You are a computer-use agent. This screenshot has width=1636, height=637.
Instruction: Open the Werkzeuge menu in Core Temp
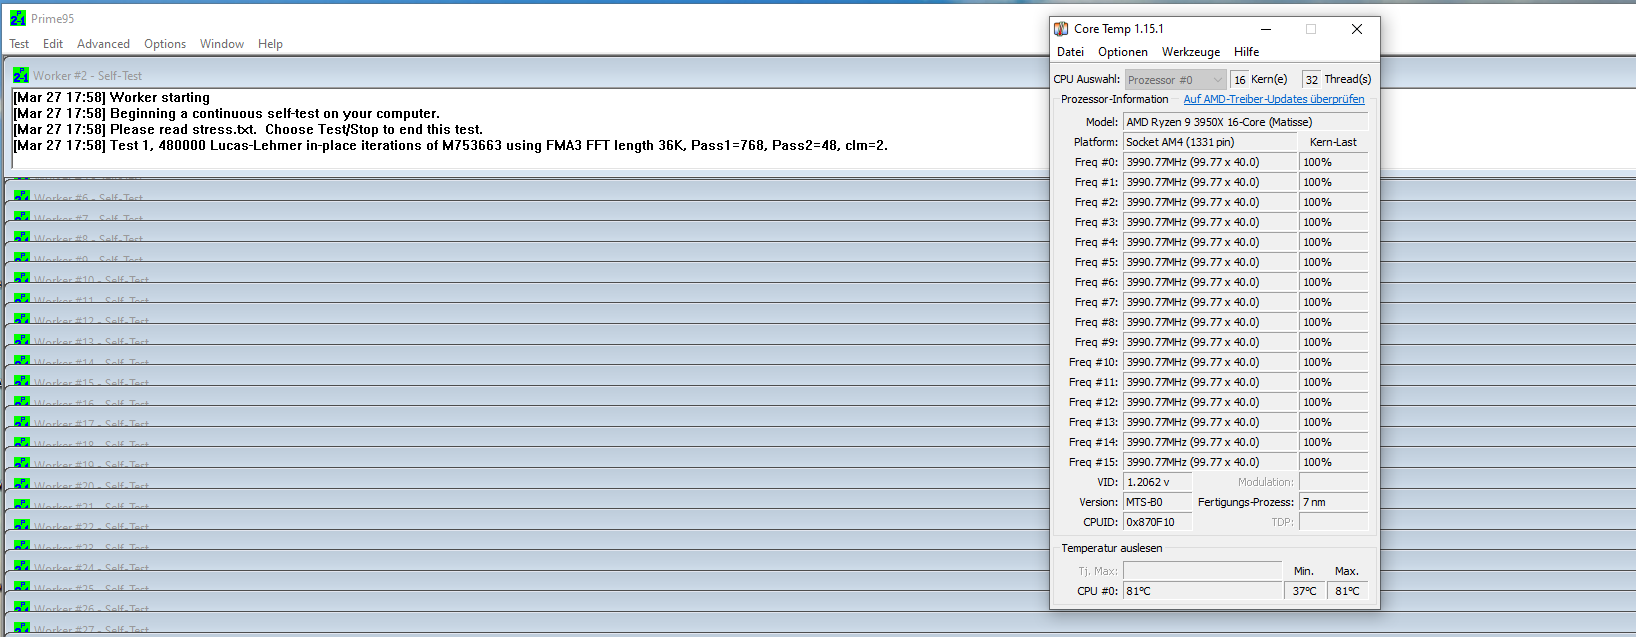(1191, 52)
